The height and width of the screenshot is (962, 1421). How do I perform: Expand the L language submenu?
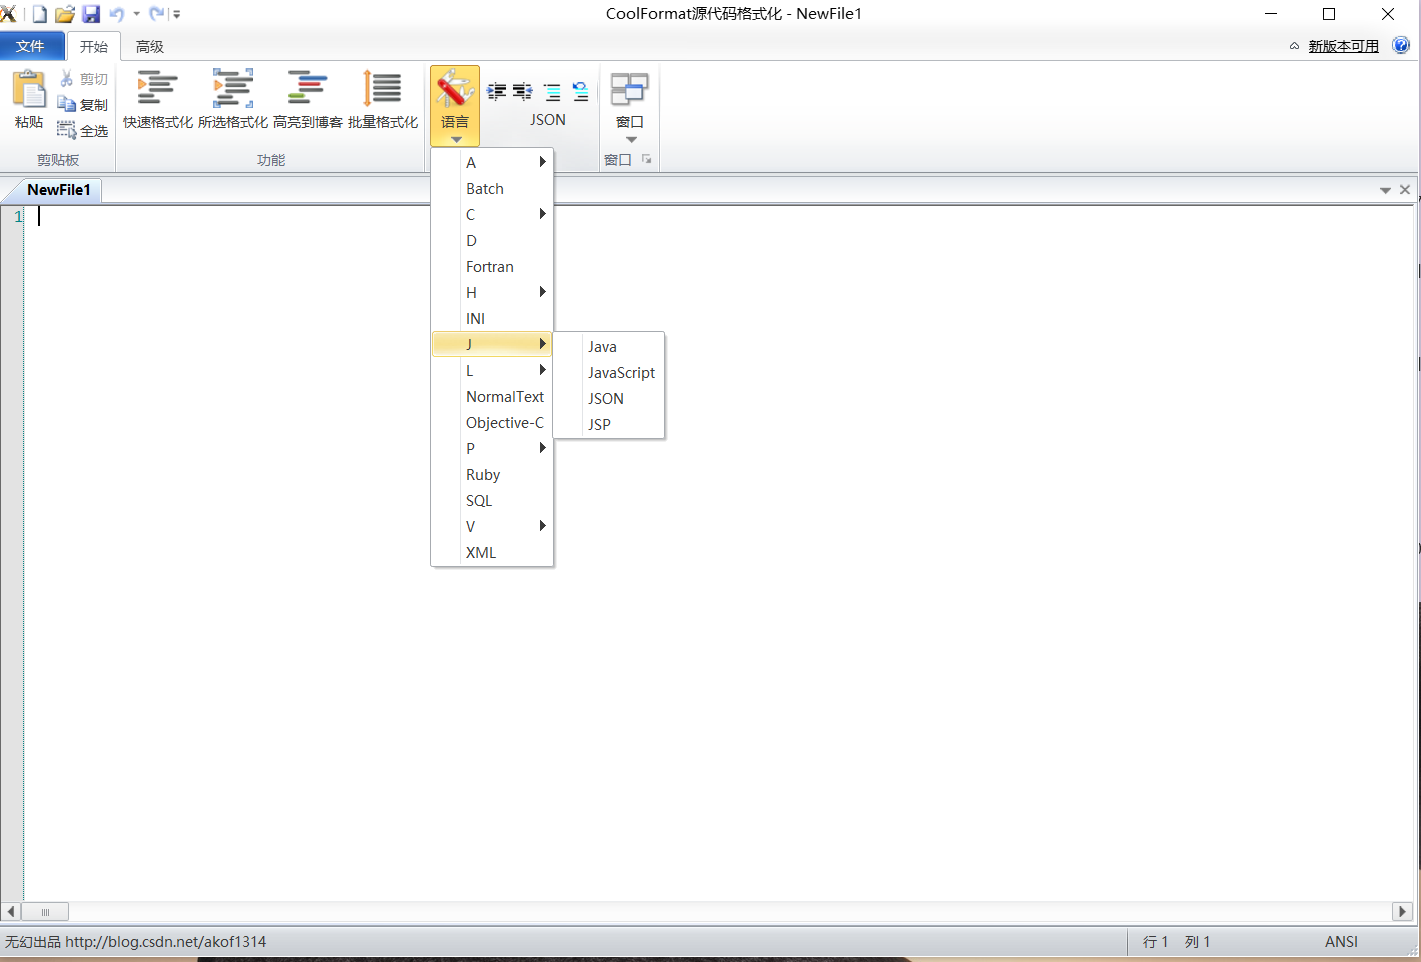492,370
